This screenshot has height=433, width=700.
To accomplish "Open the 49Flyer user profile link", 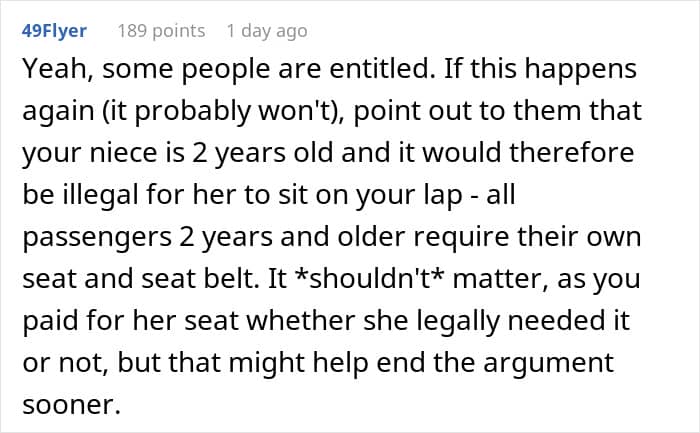I will 54,31.
